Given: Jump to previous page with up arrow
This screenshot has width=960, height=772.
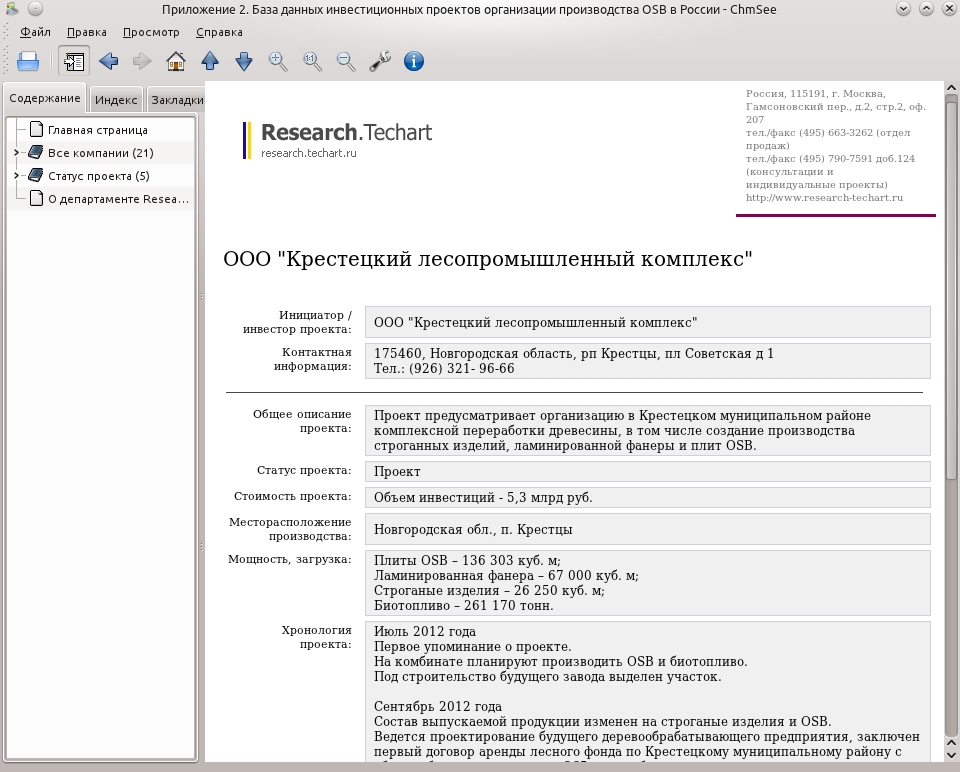Looking at the screenshot, I should (210, 61).
